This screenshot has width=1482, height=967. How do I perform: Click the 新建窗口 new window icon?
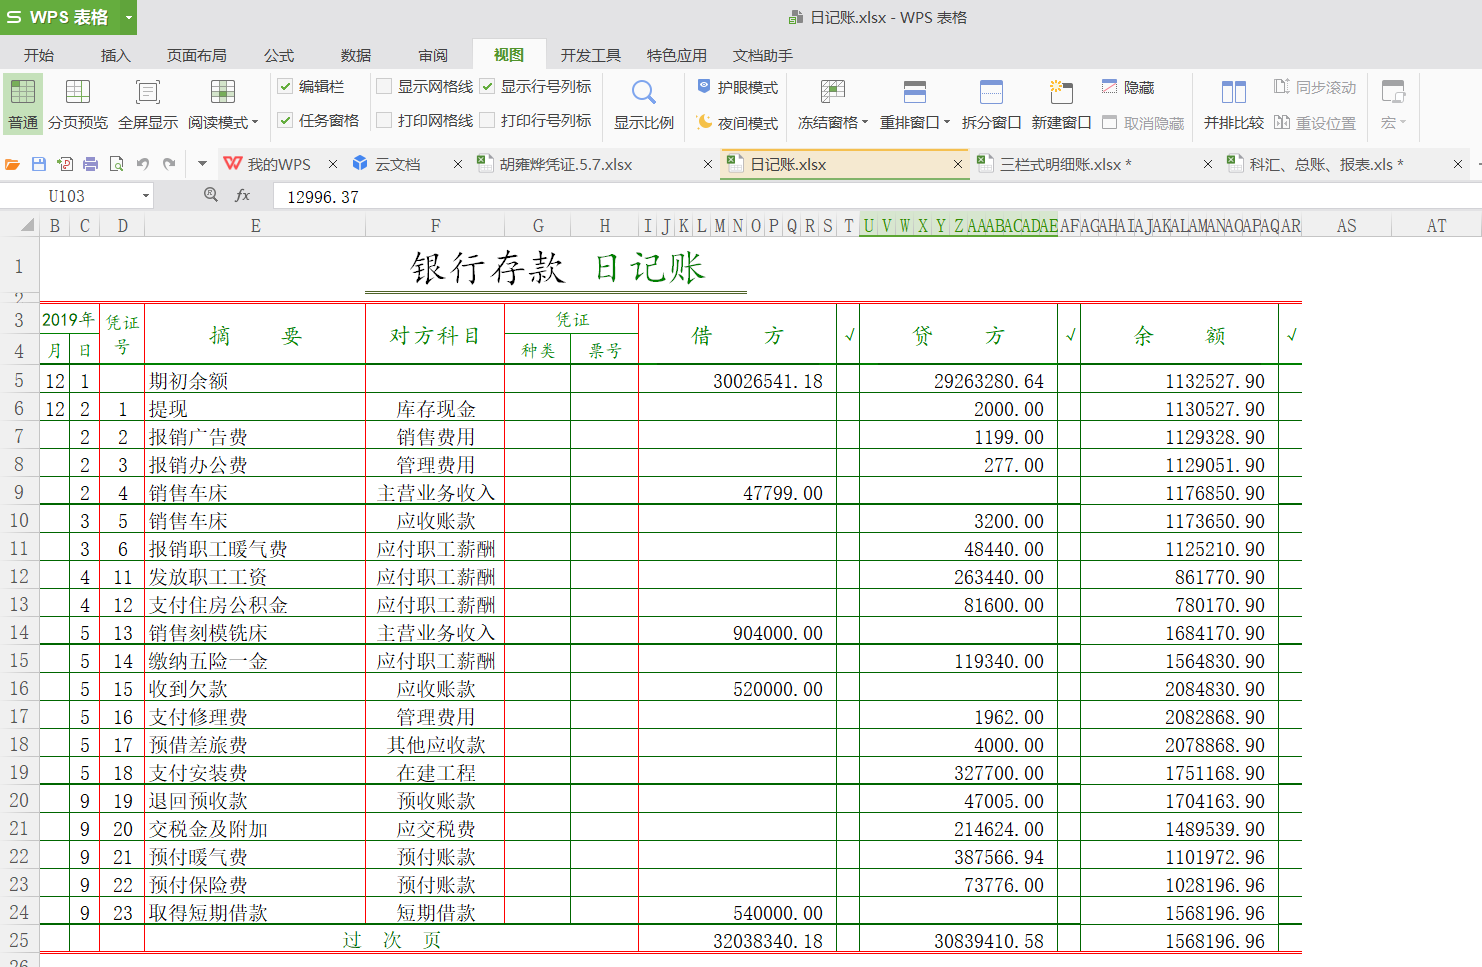[1061, 94]
